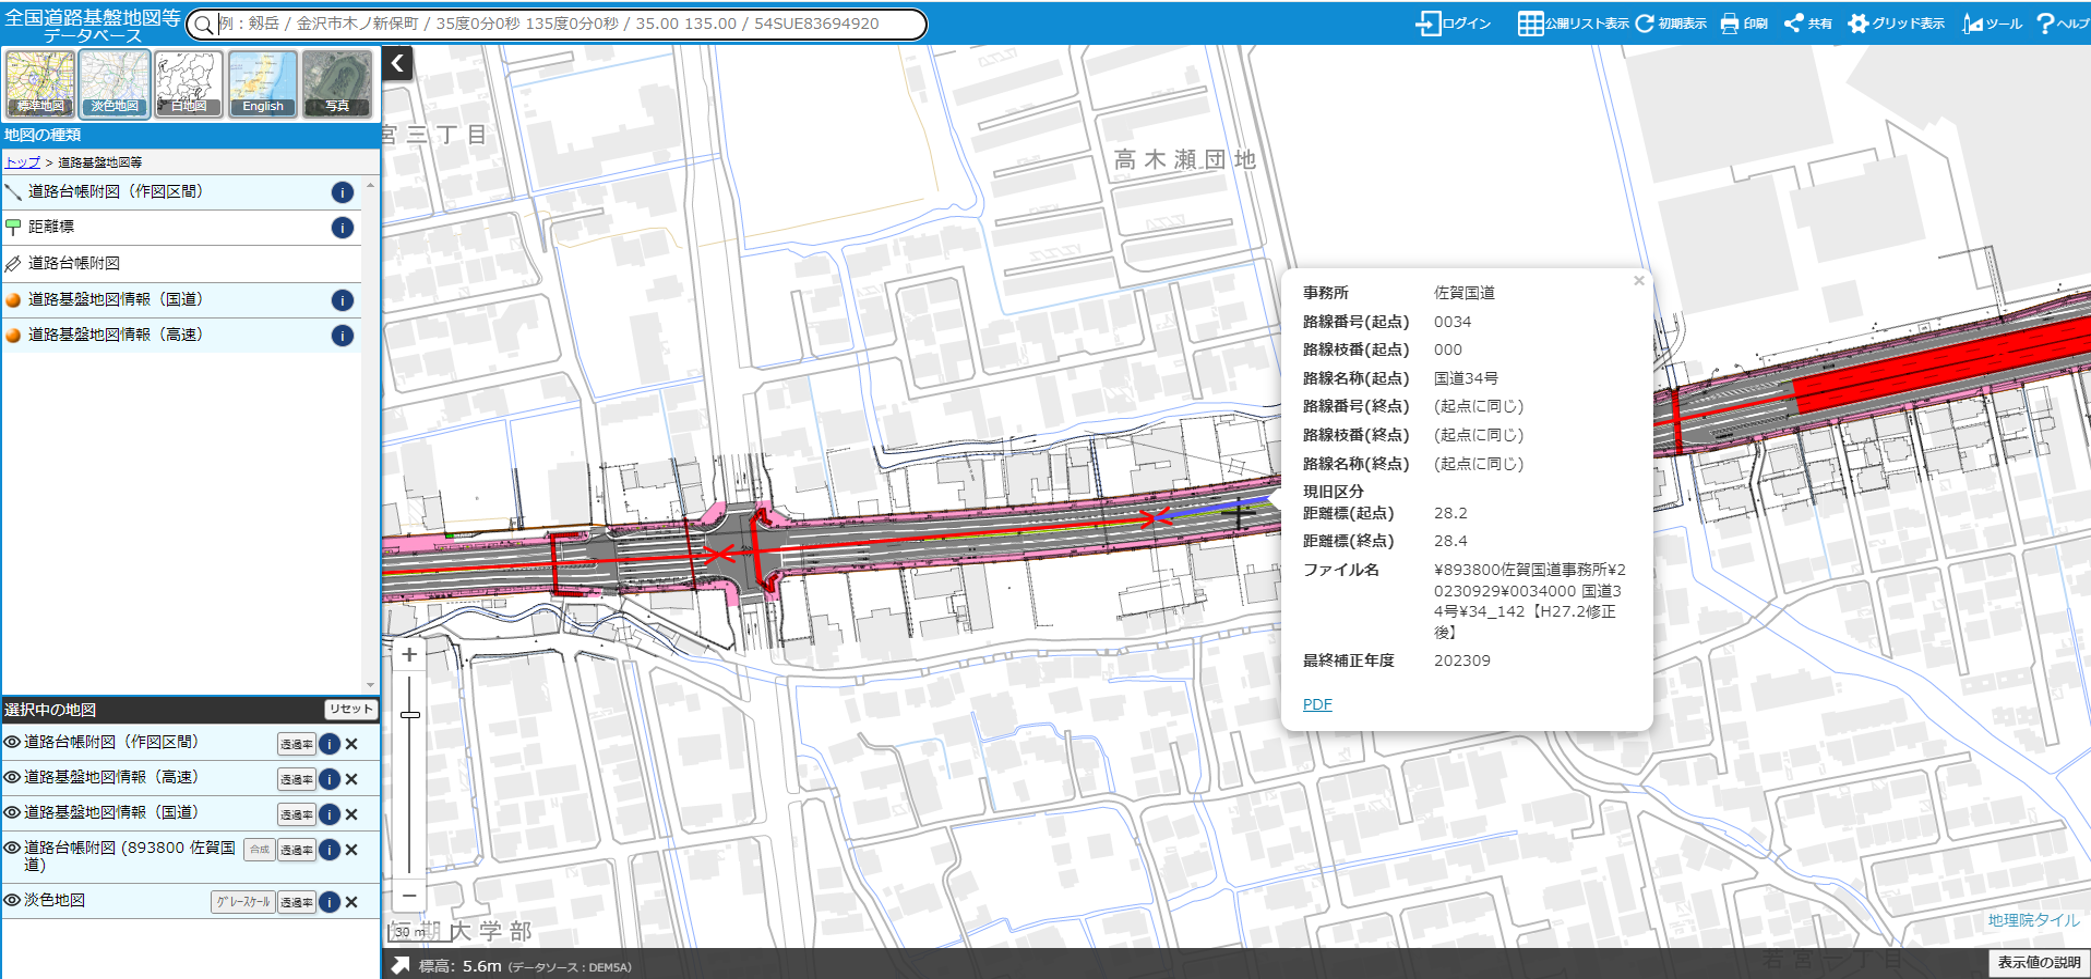Click the info icon beside 距離標

click(343, 227)
